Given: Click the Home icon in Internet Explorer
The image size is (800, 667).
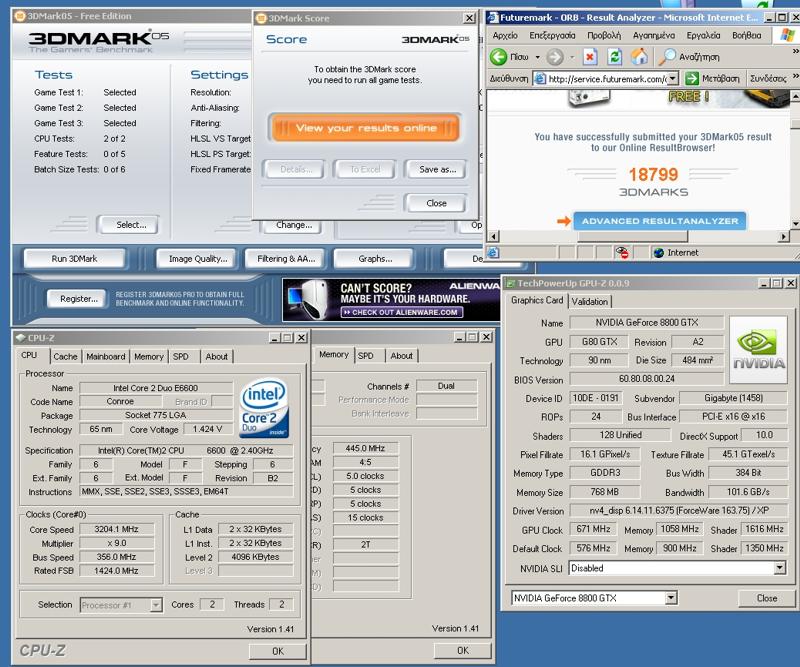Looking at the screenshot, I should (x=639, y=56).
